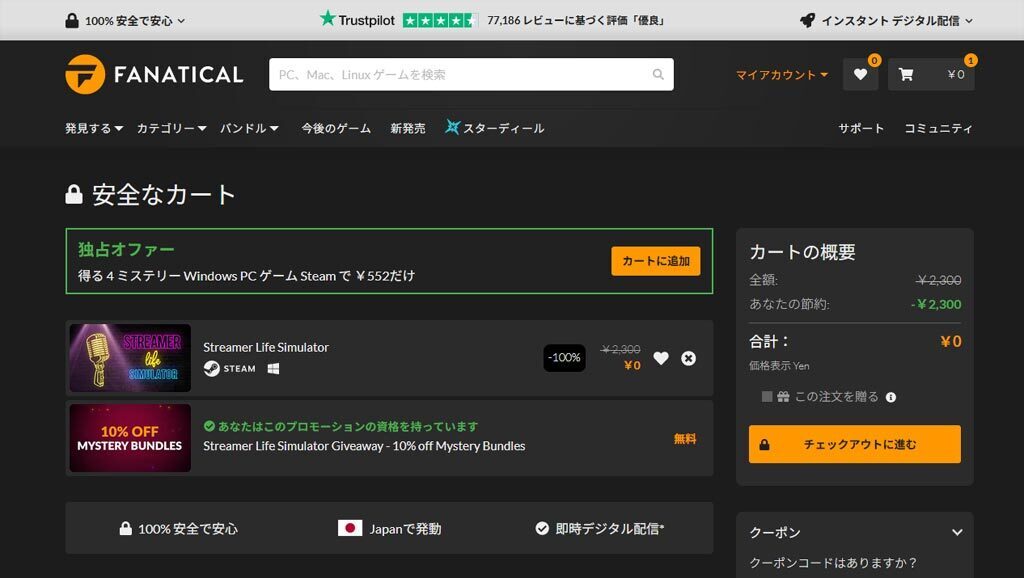Expand the インスタント デジタル配信 dropdown

[887, 21]
